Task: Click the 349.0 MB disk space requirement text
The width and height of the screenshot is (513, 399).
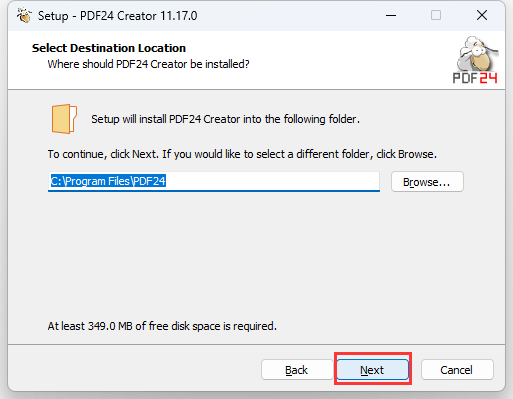Action: pyautogui.click(x=162, y=326)
